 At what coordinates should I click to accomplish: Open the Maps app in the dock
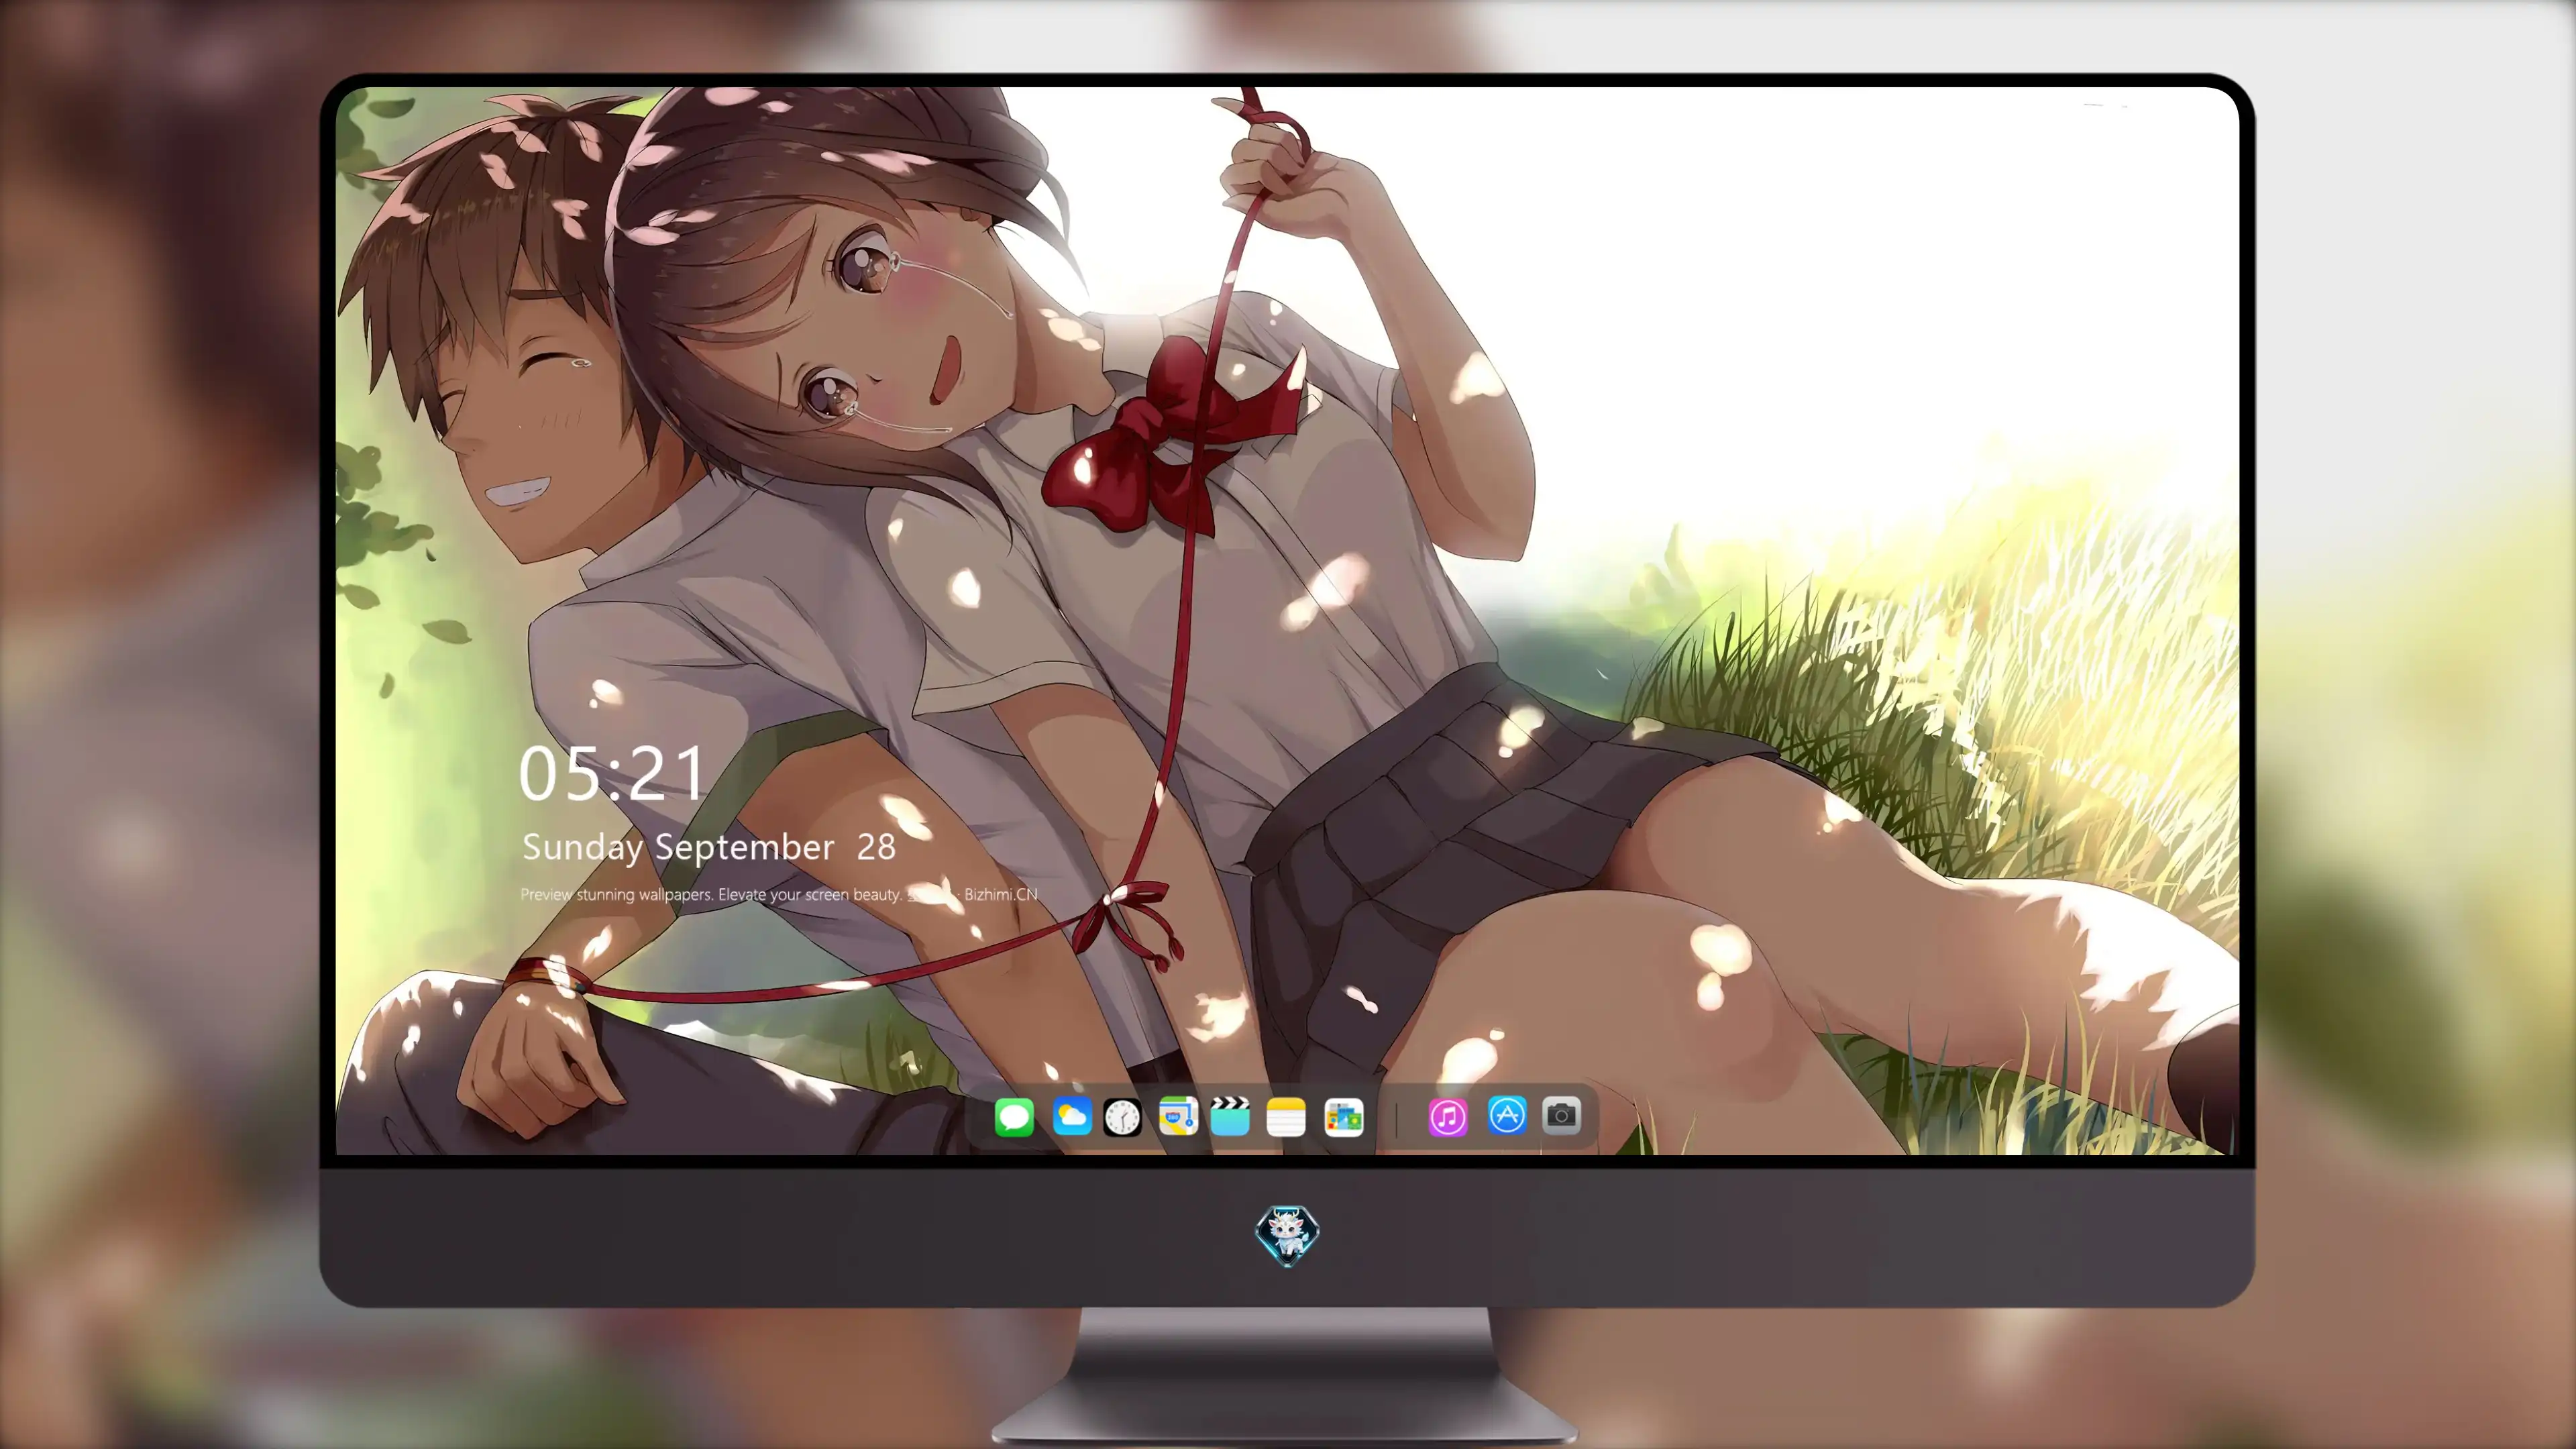coord(1178,1117)
